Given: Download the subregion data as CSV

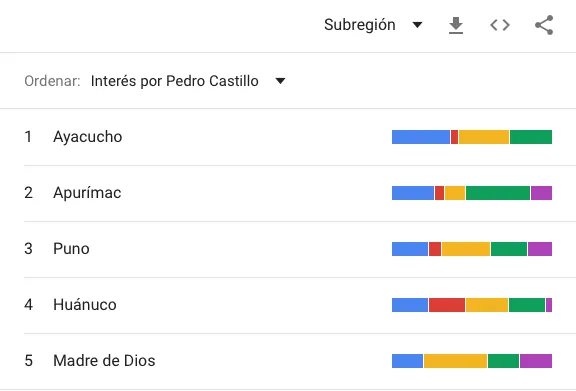Looking at the screenshot, I should (x=456, y=25).
